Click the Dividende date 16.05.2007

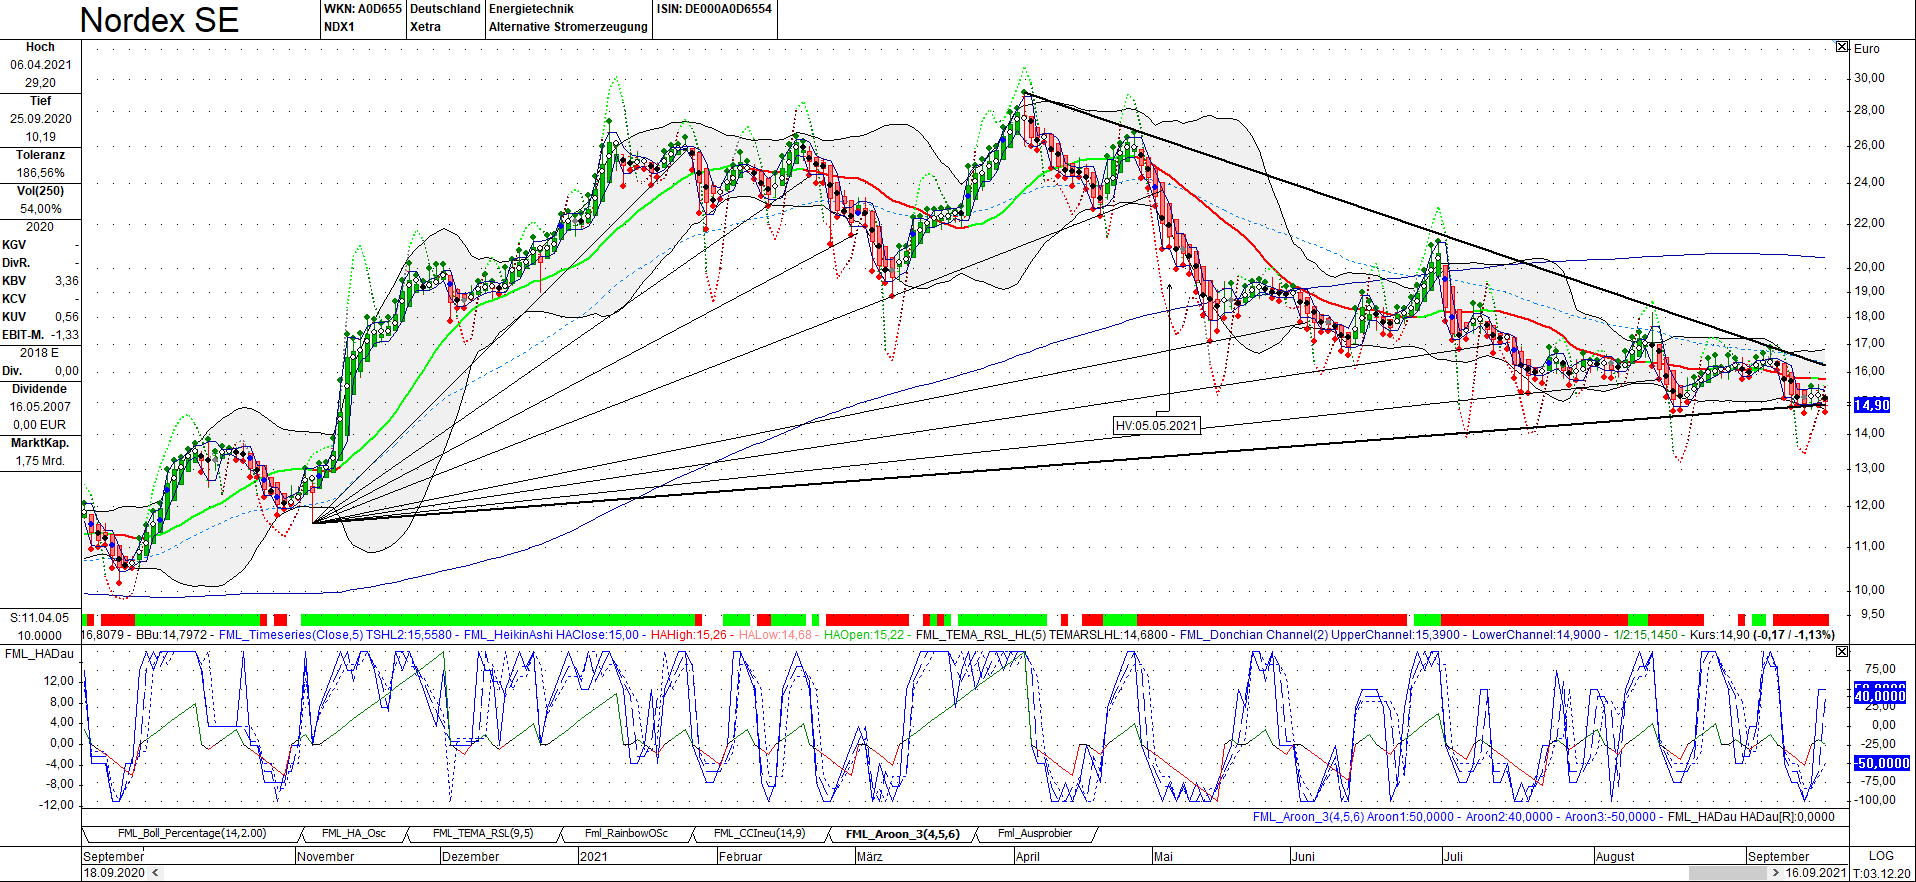[x=41, y=407]
